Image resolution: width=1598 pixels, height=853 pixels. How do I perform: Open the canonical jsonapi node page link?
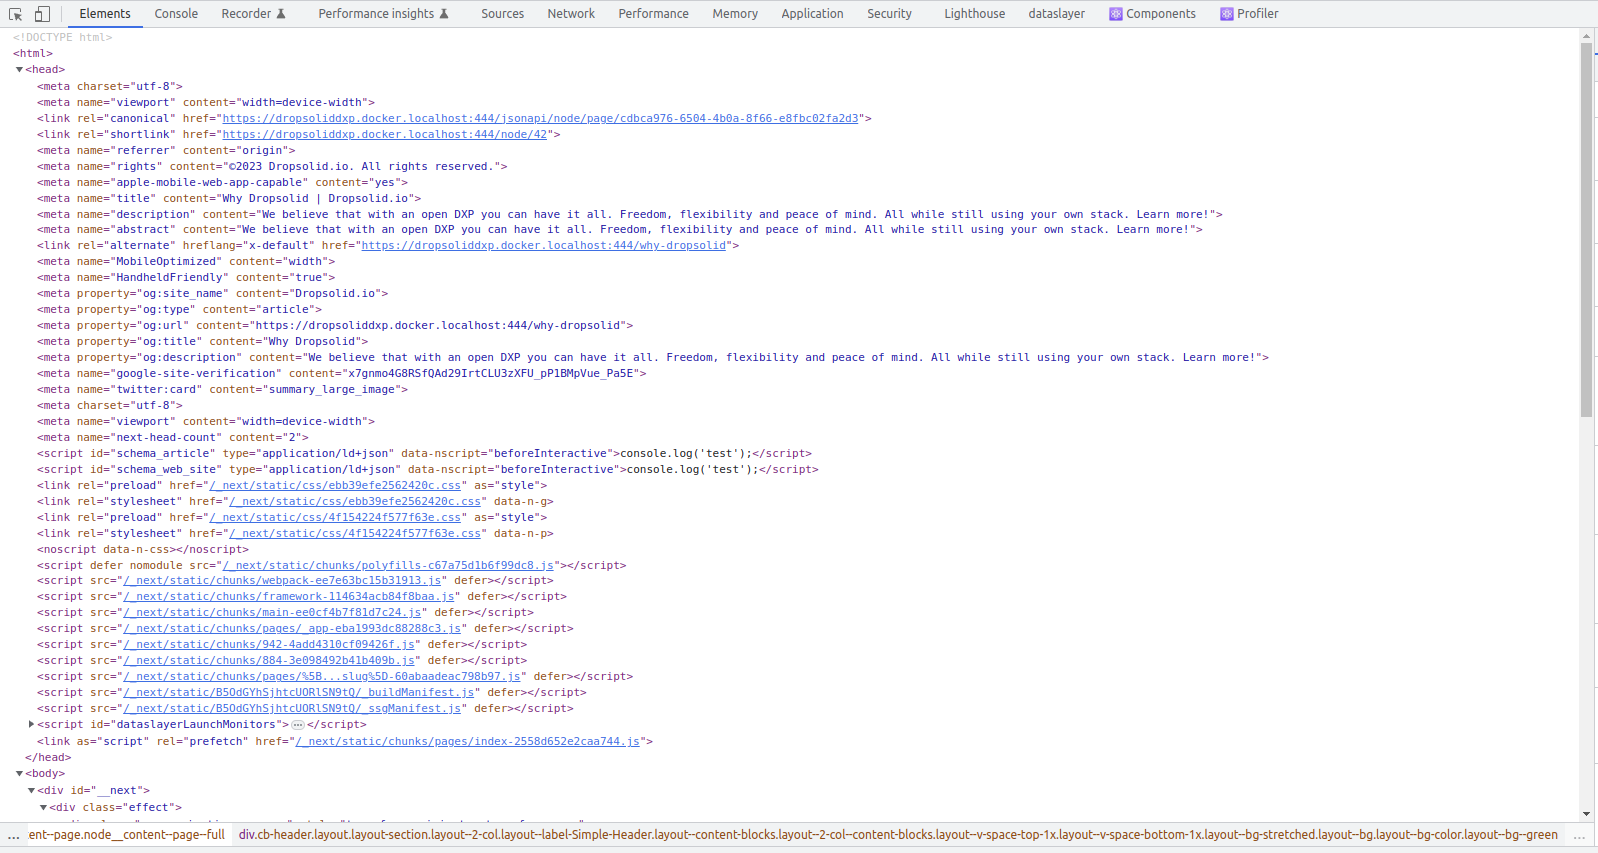[x=540, y=118]
